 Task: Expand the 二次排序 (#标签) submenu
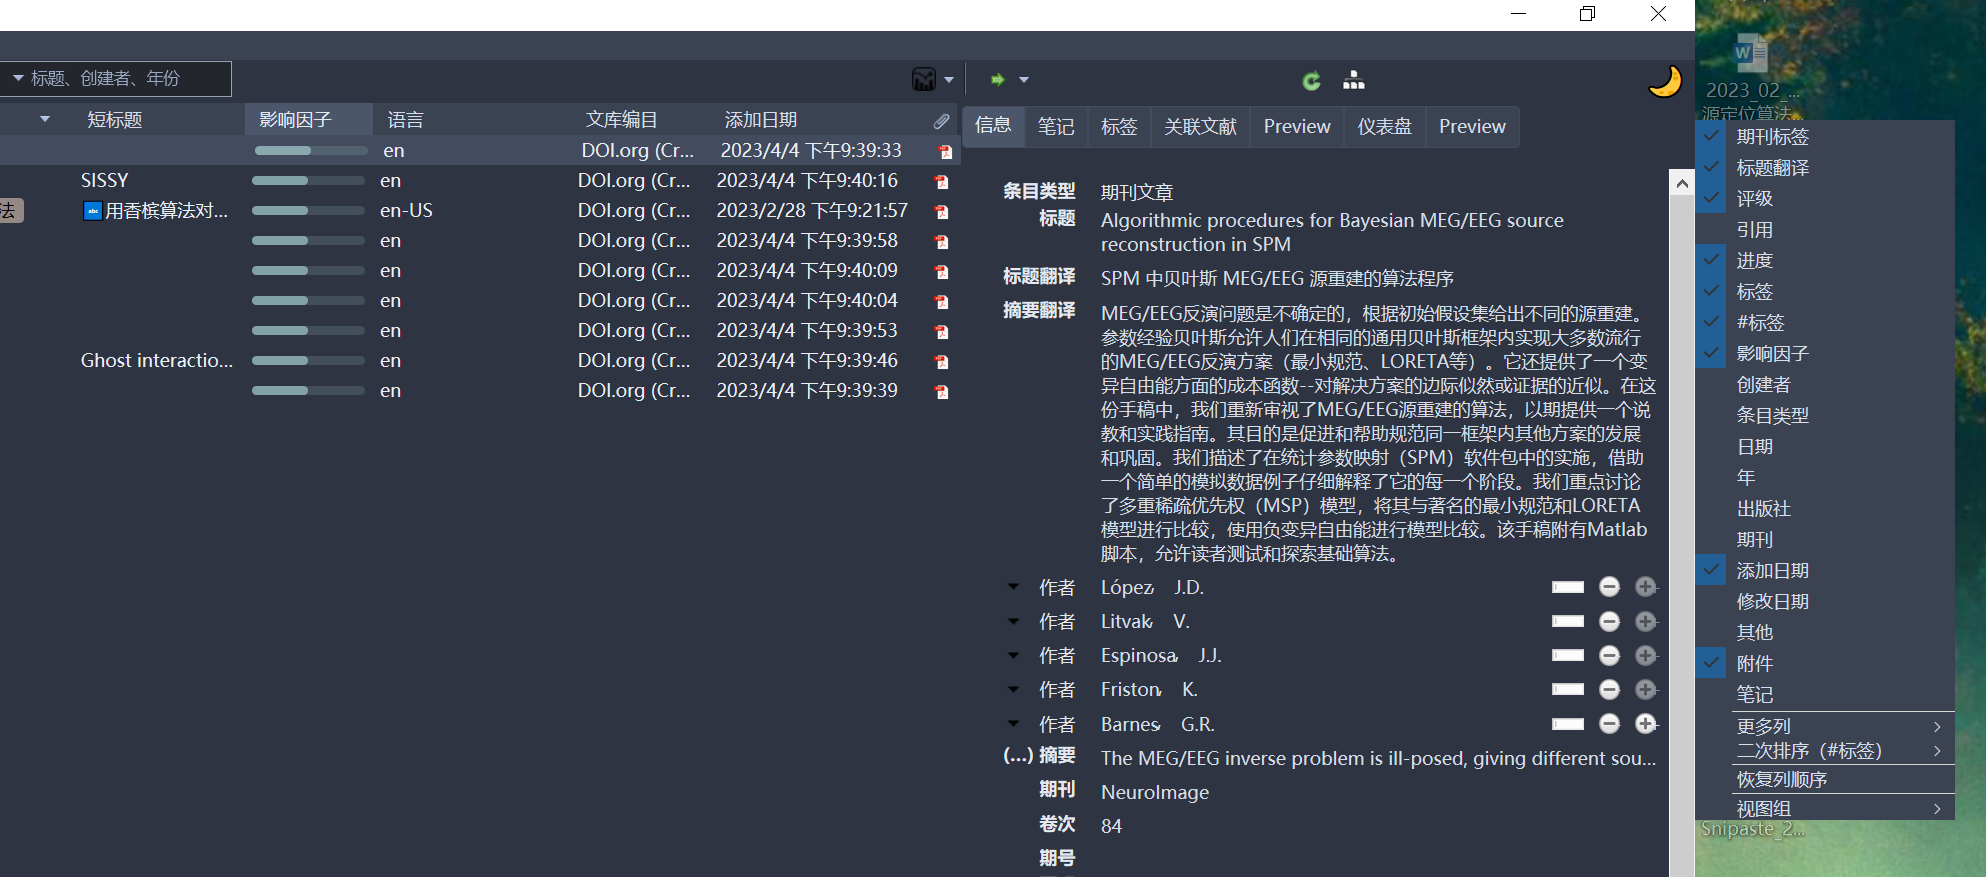point(1825,751)
